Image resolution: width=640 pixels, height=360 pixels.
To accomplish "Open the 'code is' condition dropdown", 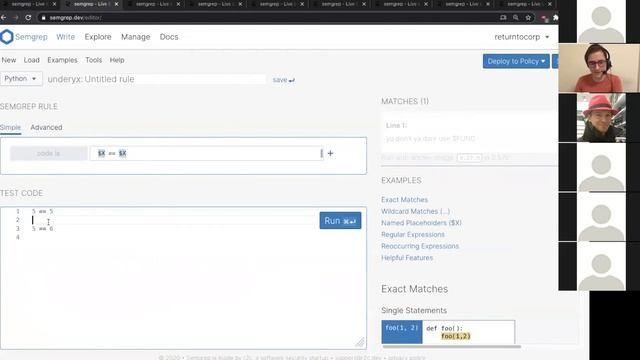I will tap(49, 153).
